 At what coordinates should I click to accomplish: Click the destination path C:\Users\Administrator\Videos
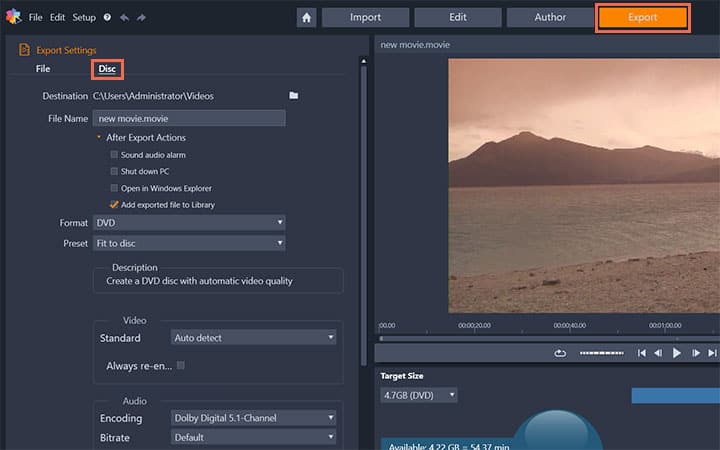coord(153,96)
